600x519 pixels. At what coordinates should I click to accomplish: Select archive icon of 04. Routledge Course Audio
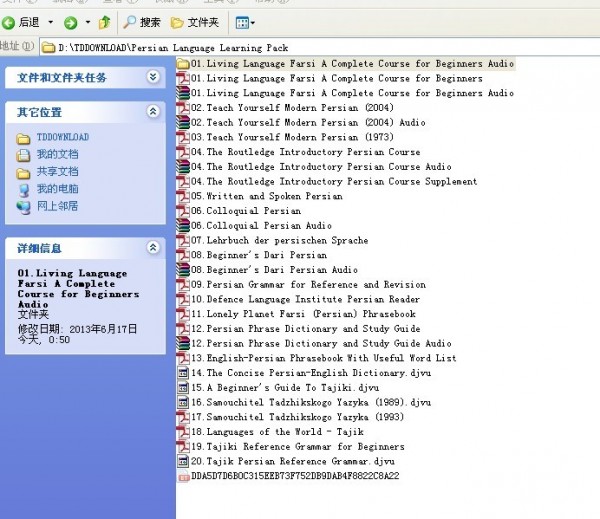coord(183,166)
